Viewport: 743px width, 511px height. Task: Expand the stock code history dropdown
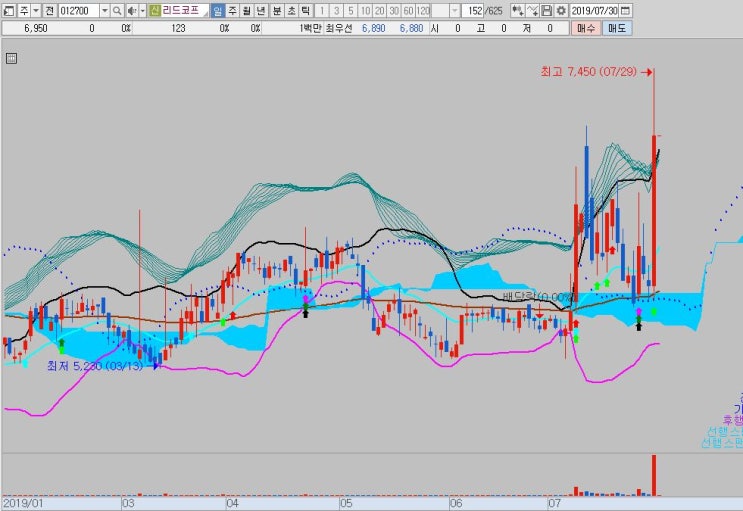point(105,10)
